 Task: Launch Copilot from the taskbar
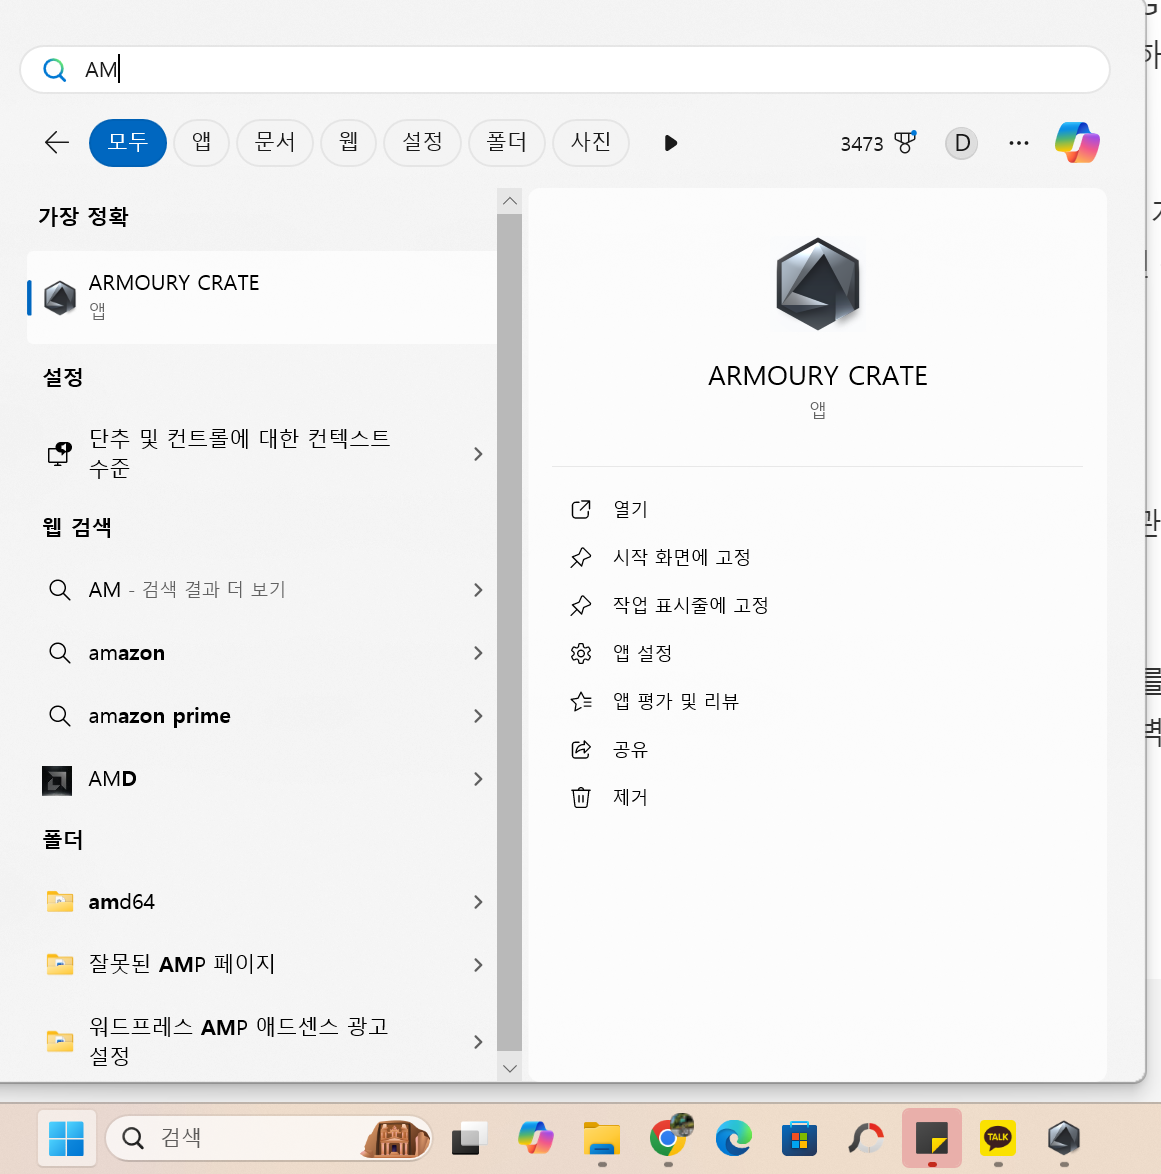click(x=536, y=1138)
